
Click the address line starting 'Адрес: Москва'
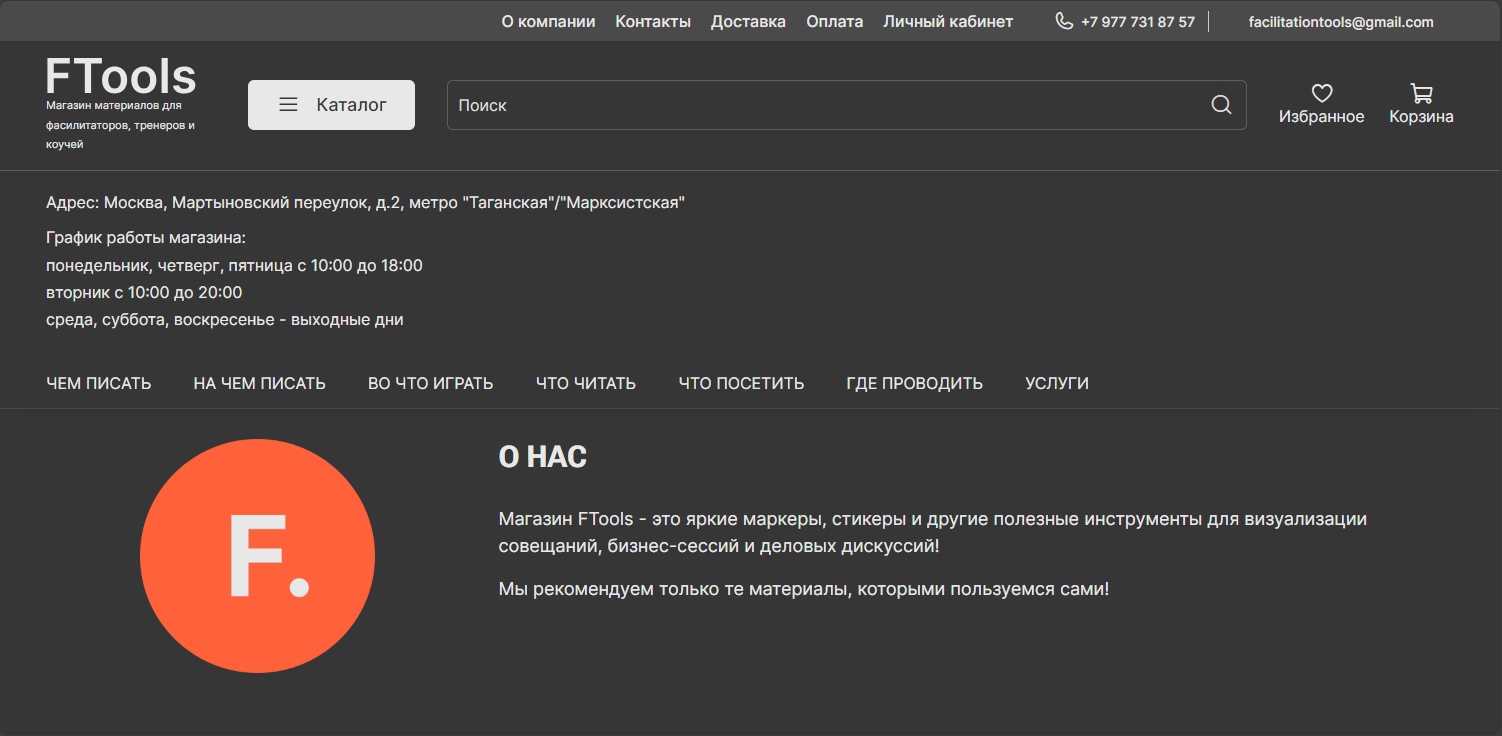[x=365, y=203]
